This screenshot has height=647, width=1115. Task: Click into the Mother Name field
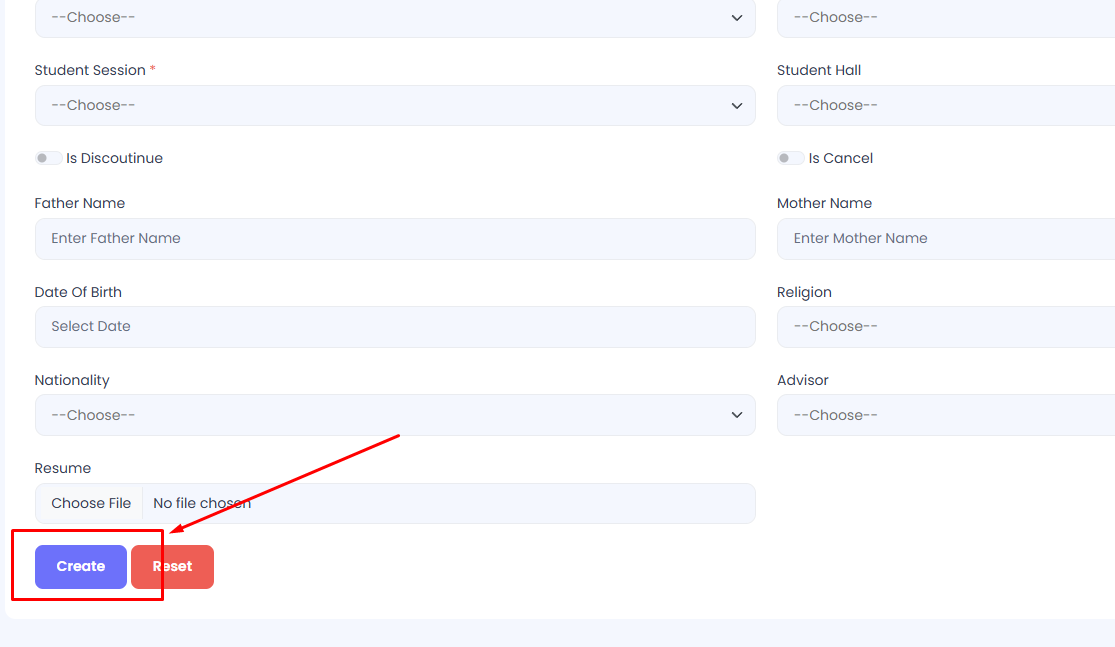[945, 239]
